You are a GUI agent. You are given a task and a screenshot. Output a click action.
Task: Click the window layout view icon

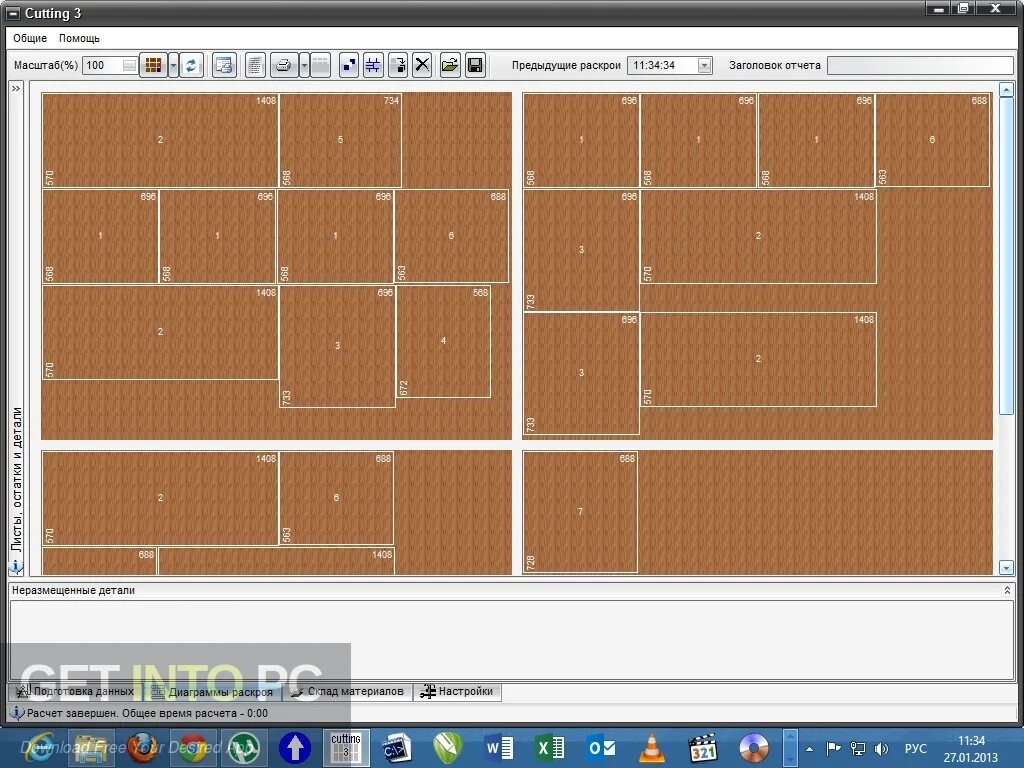[x=224, y=65]
